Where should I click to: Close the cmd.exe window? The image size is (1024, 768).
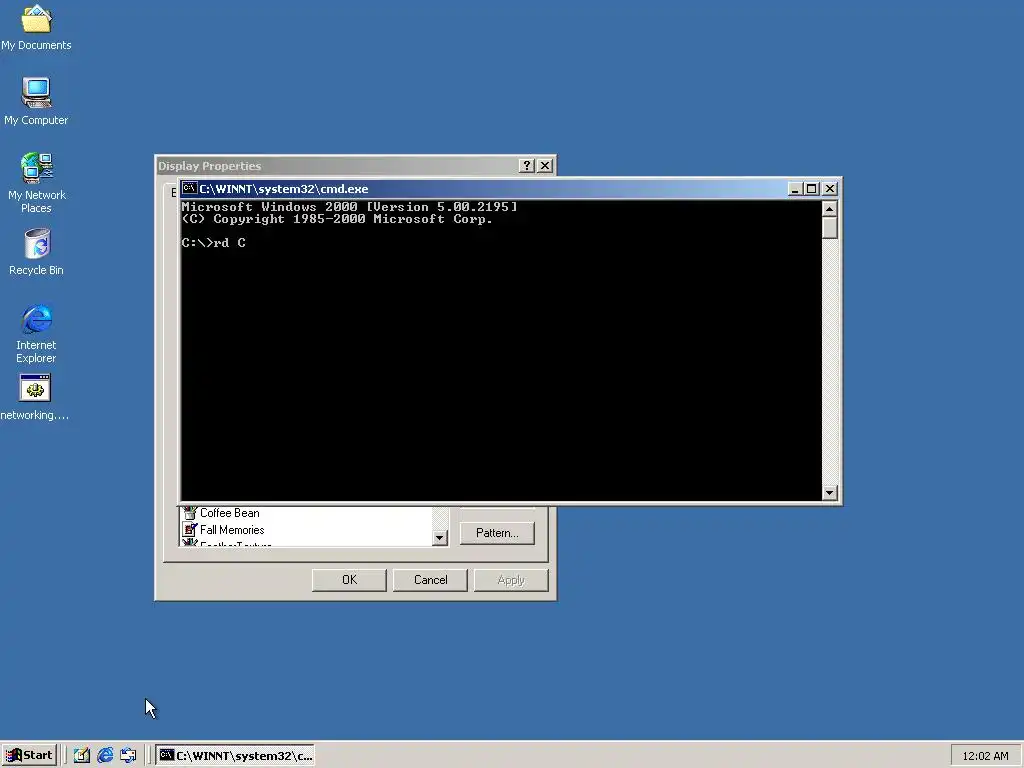(829, 189)
